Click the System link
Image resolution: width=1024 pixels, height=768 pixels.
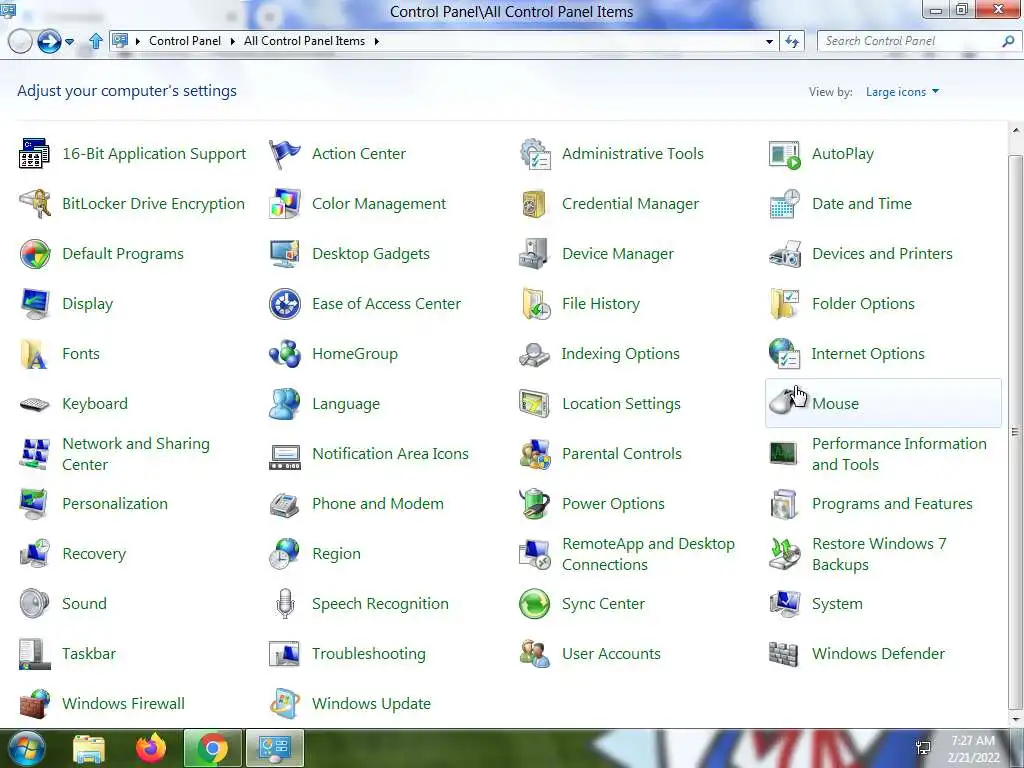click(837, 604)
